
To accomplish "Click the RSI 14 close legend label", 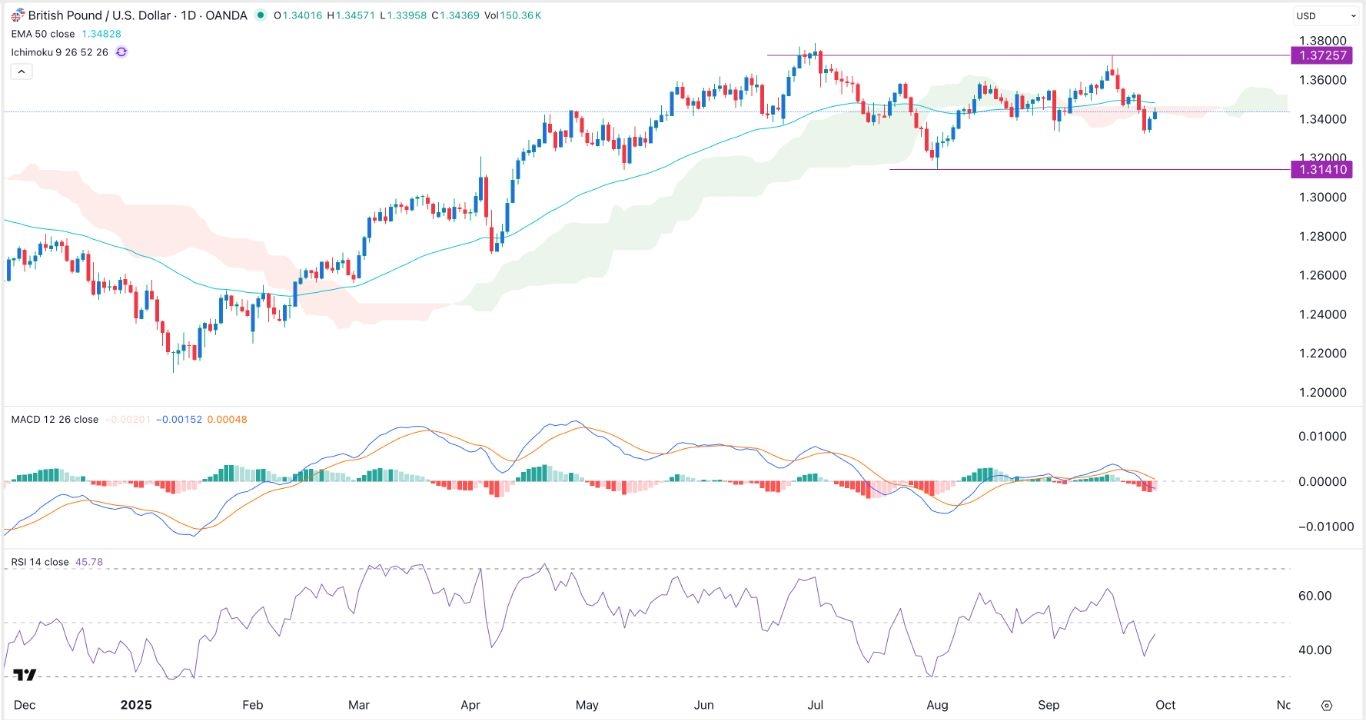I will (x=40, y=562).
